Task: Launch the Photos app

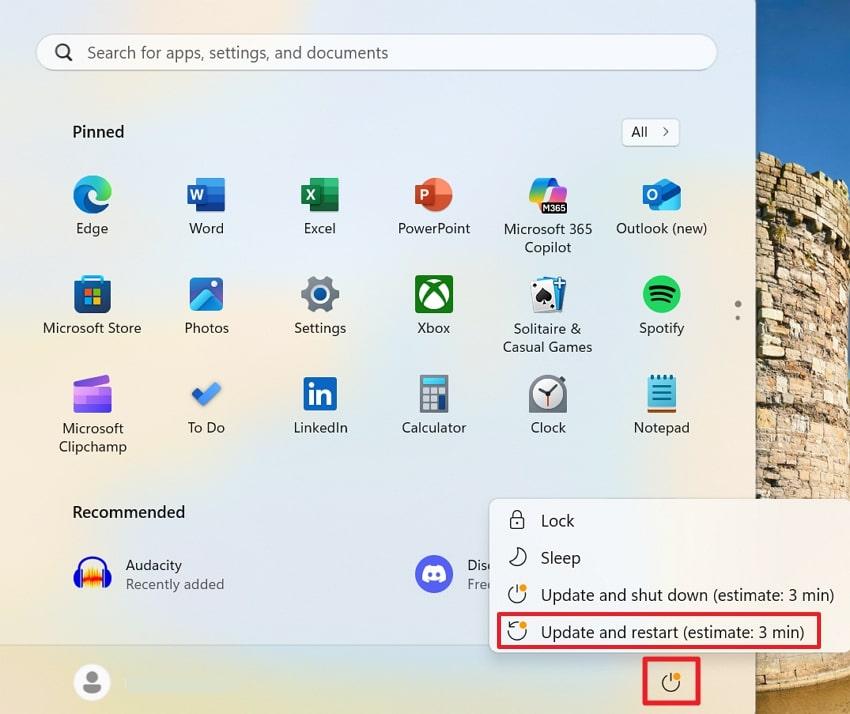Action: pyautogui.click(x=206, y=305)
